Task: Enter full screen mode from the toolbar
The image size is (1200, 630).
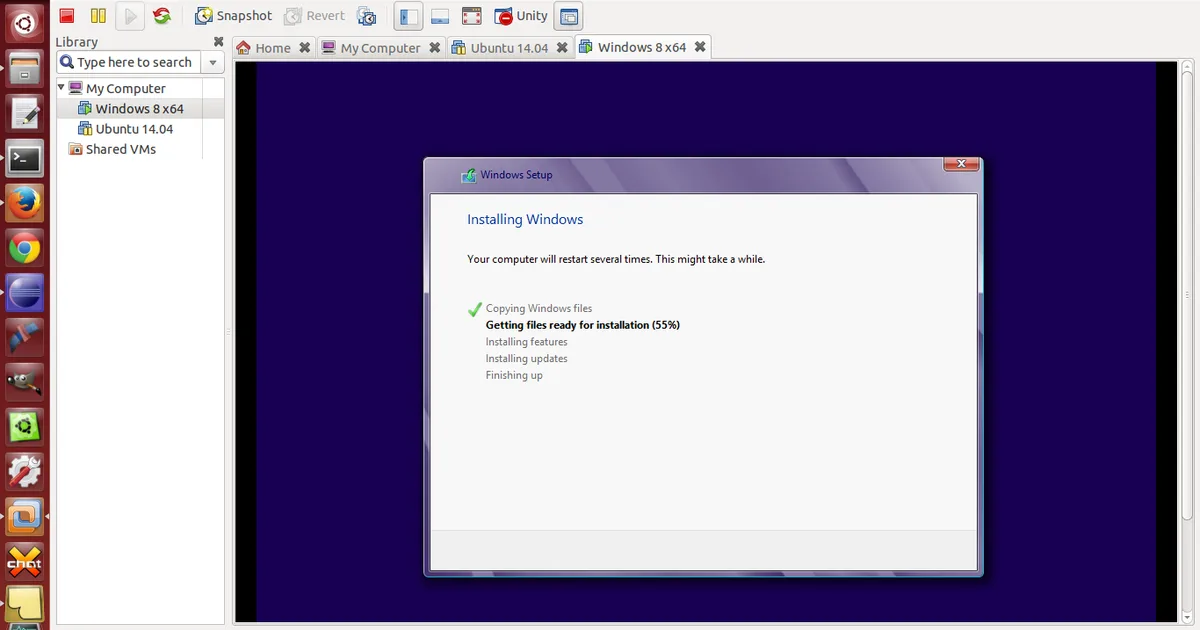Action: (472, 16)
